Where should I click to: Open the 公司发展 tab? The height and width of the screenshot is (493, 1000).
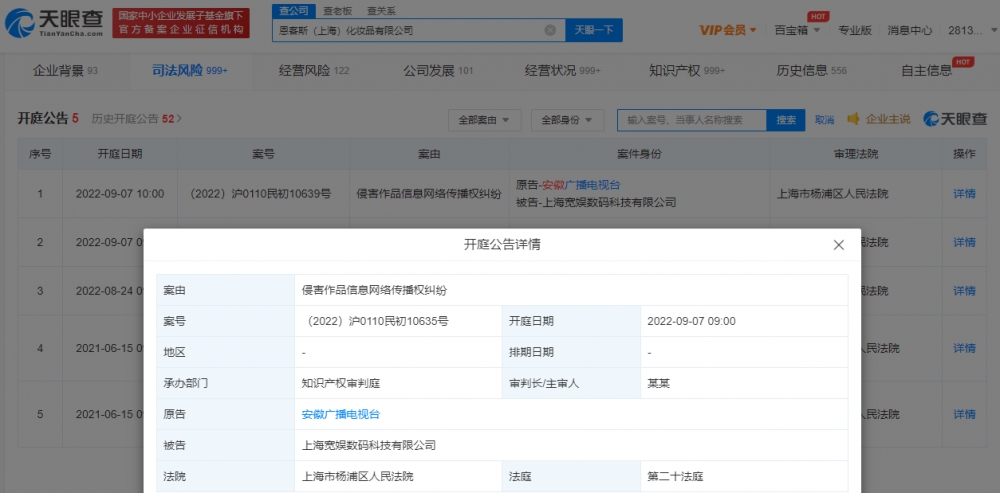click(438, 71)
